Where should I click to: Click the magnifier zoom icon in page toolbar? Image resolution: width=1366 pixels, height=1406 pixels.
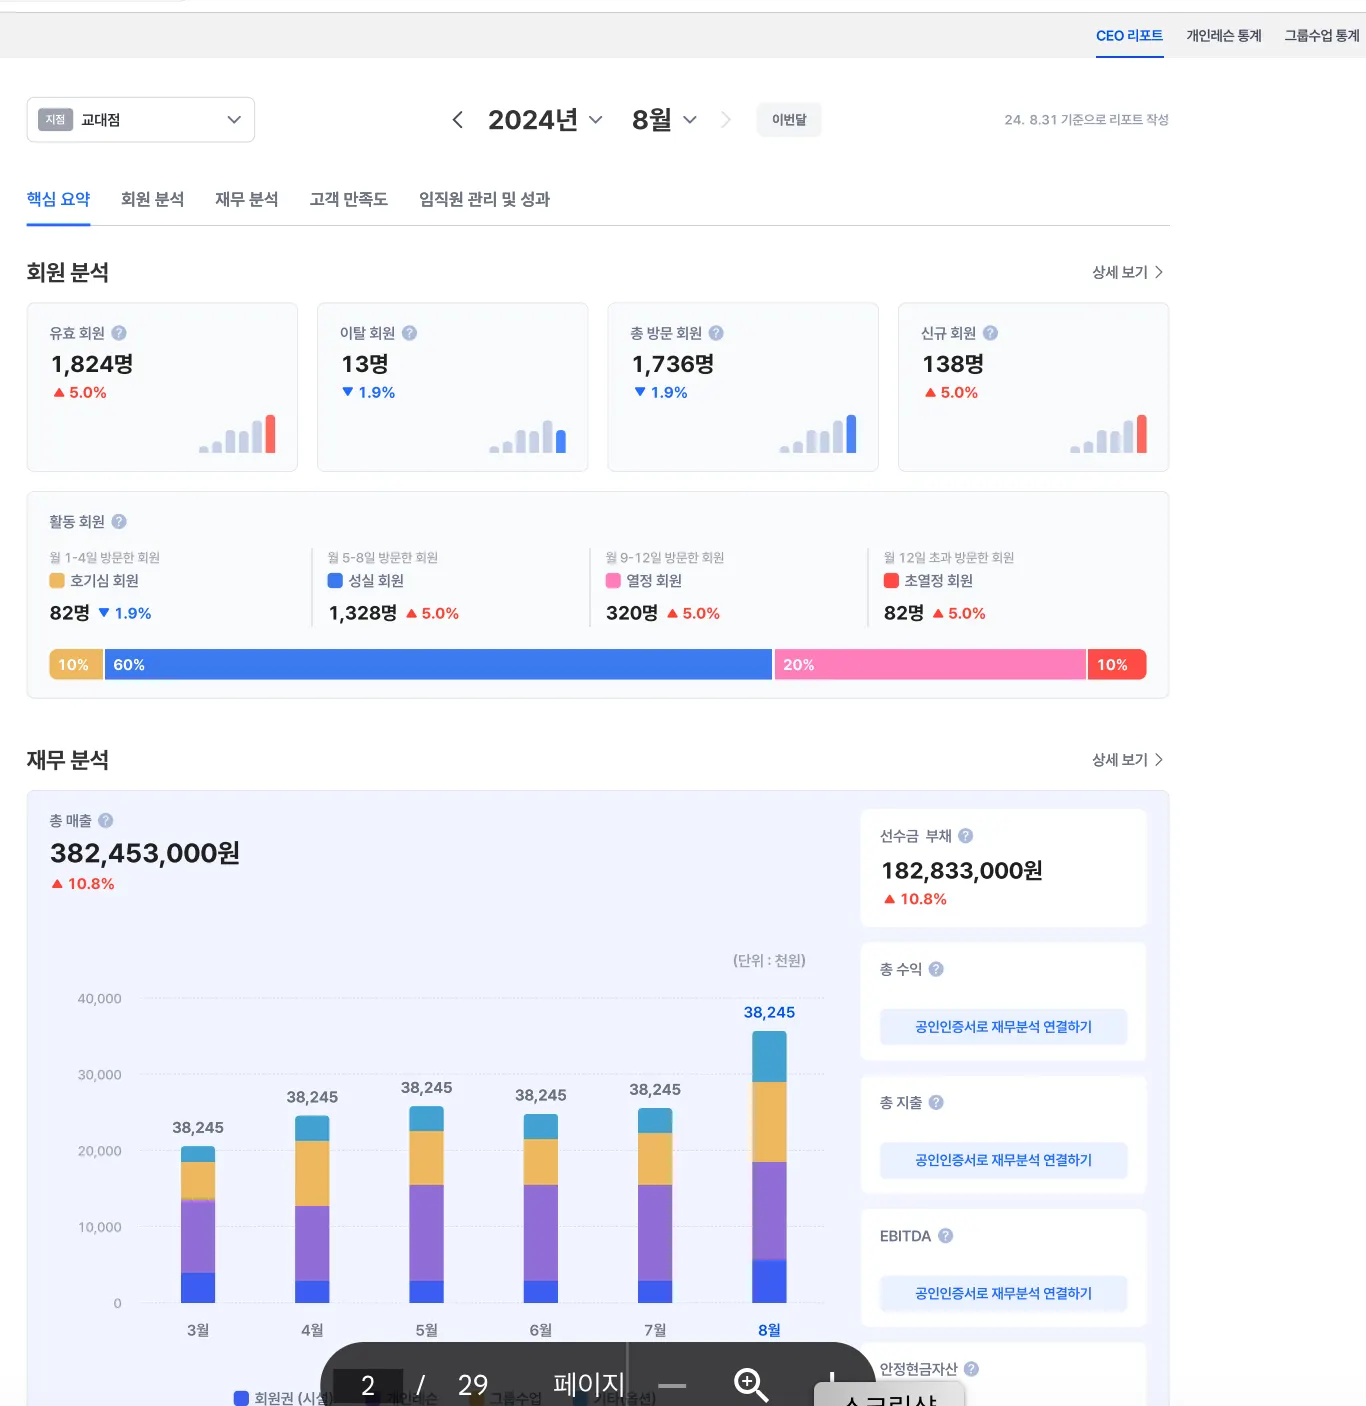[750, 1385]
